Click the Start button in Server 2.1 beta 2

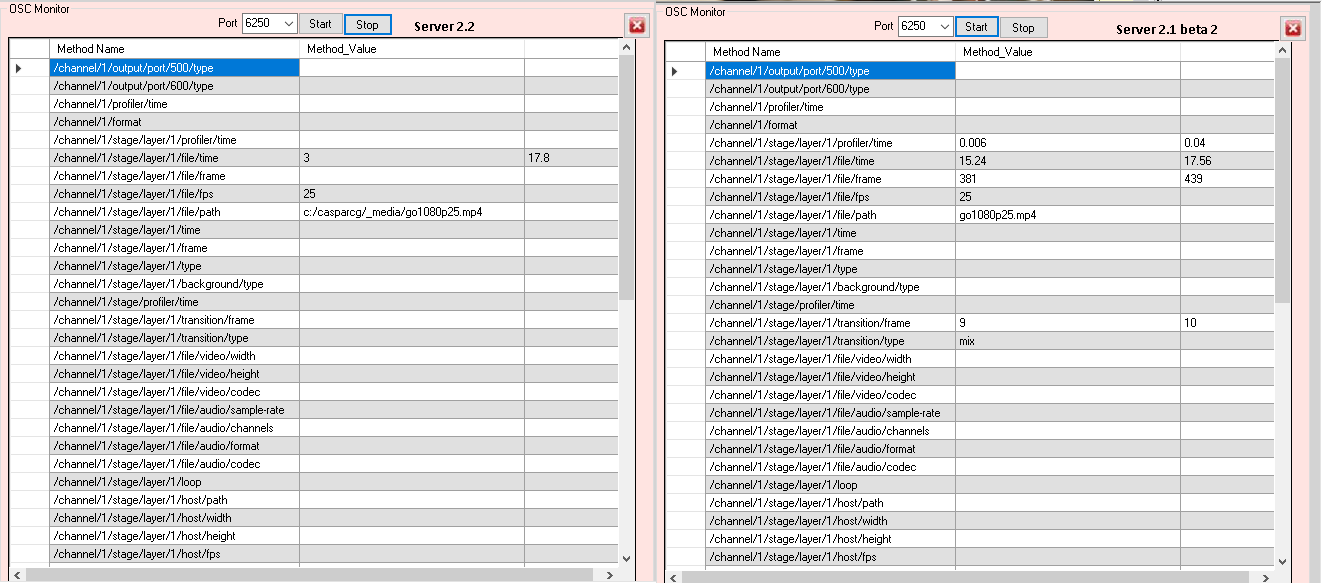[x=977, y=27]
